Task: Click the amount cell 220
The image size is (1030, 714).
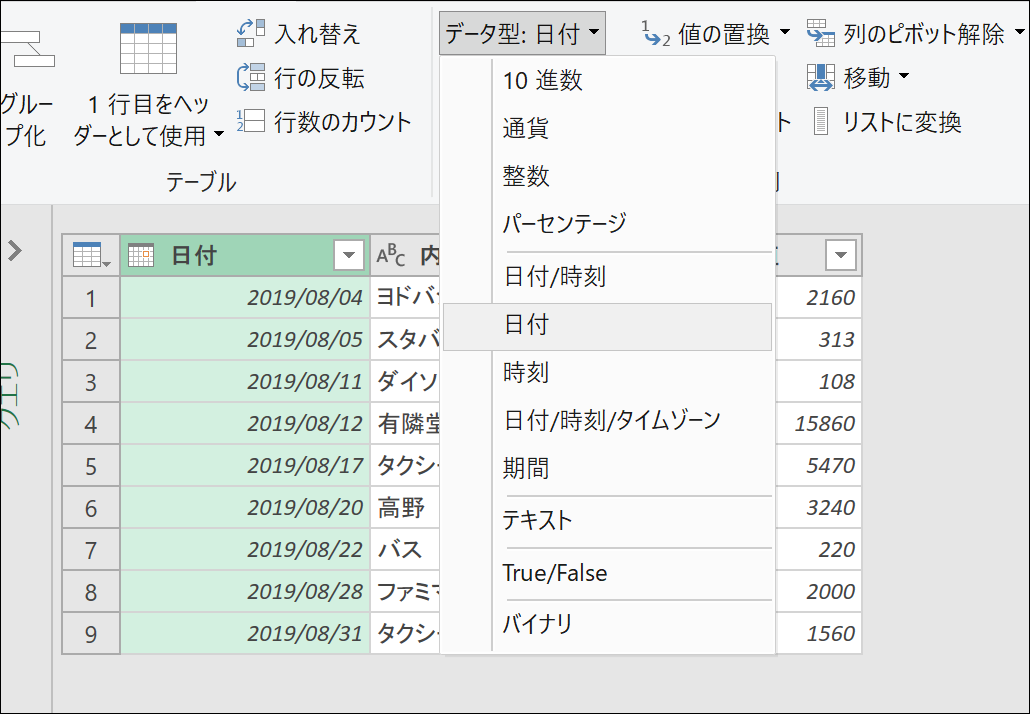Action: (x=818, y=550)
